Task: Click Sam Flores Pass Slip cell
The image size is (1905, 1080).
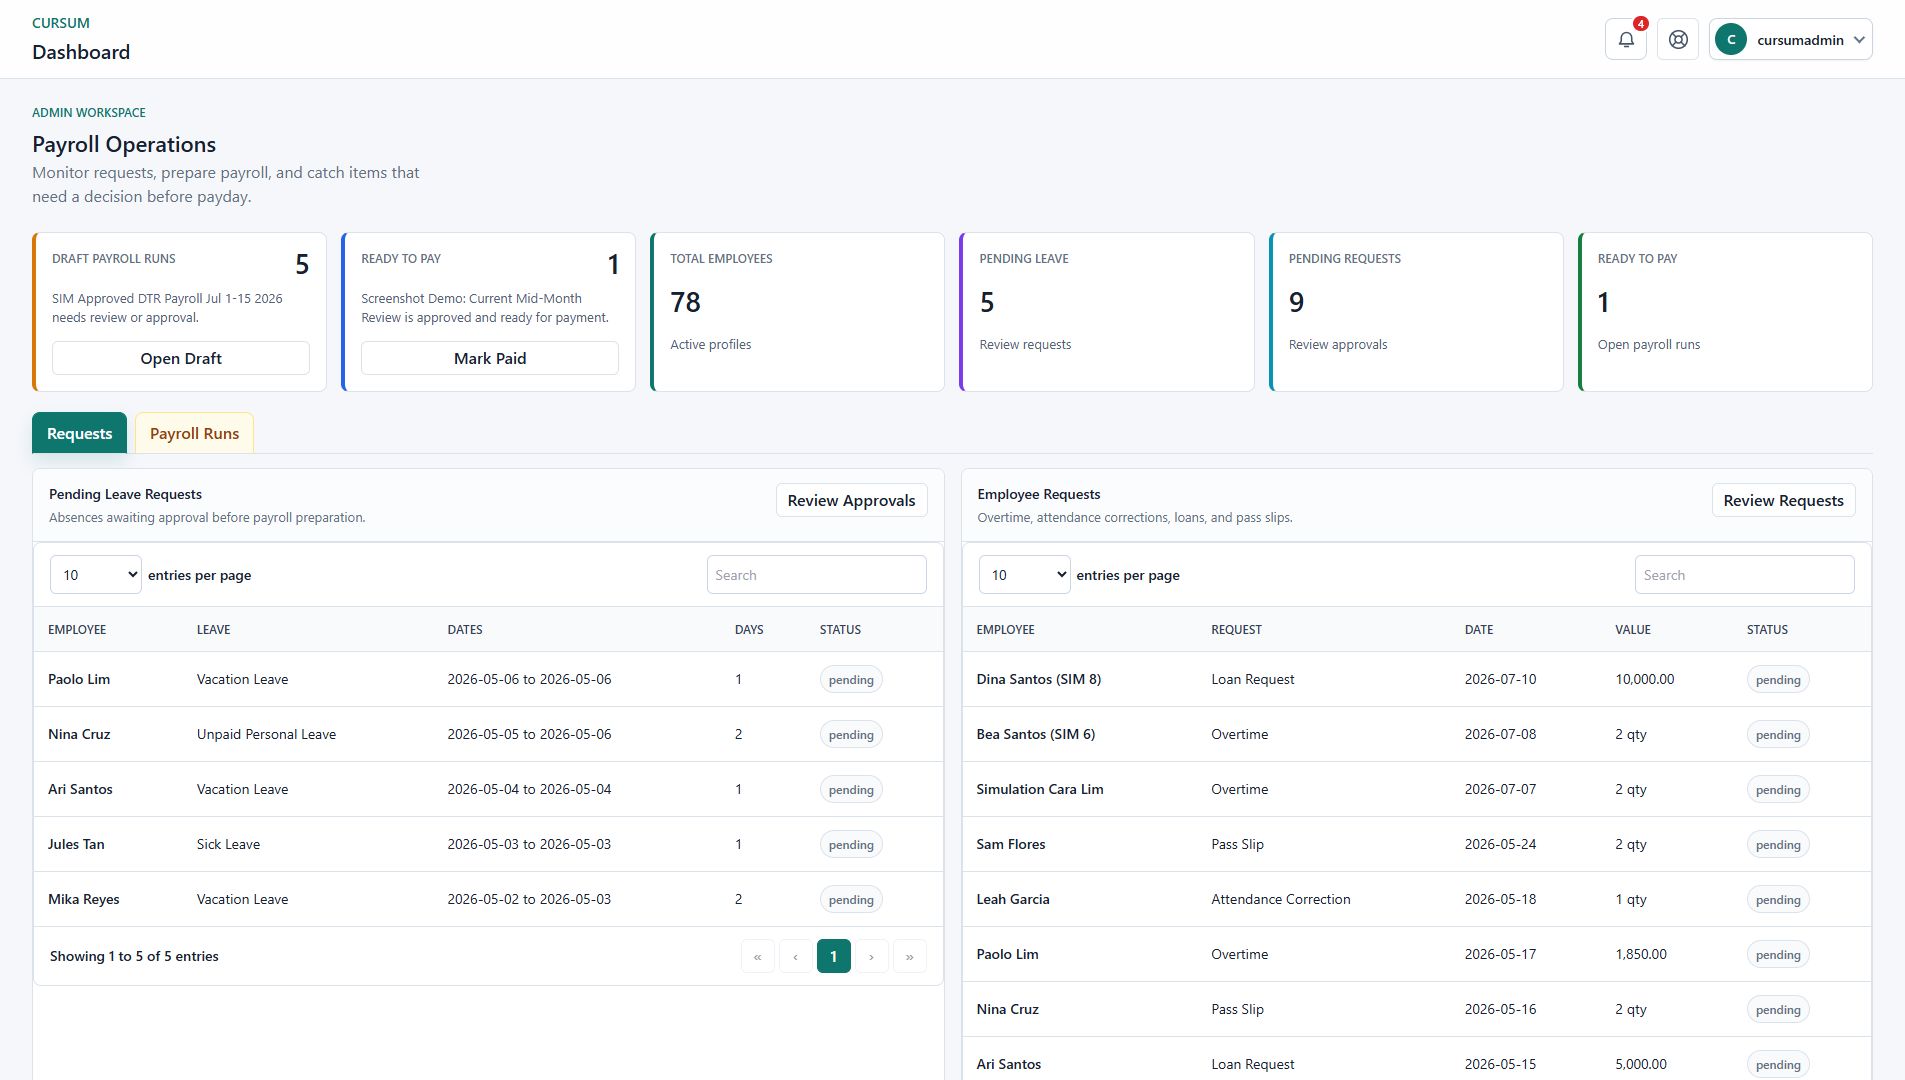Action: 1237,844
